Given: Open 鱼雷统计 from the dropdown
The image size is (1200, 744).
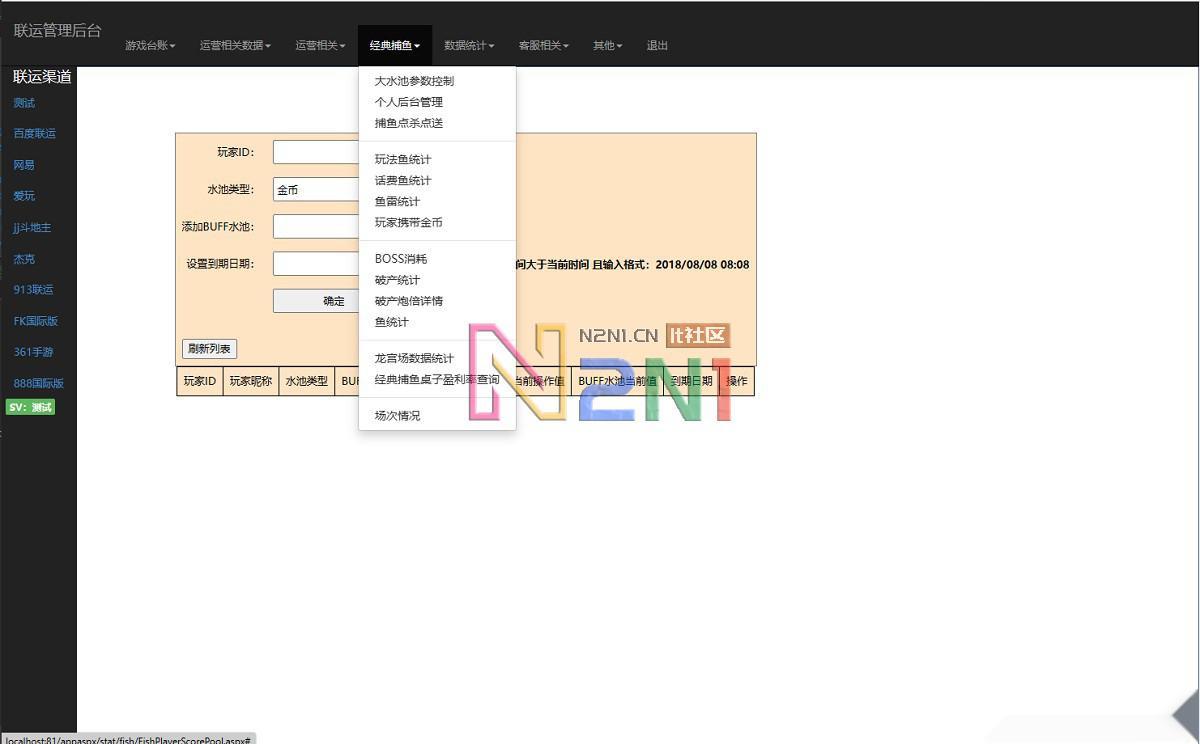Looking at the screenshot, I should coord(398,201).
